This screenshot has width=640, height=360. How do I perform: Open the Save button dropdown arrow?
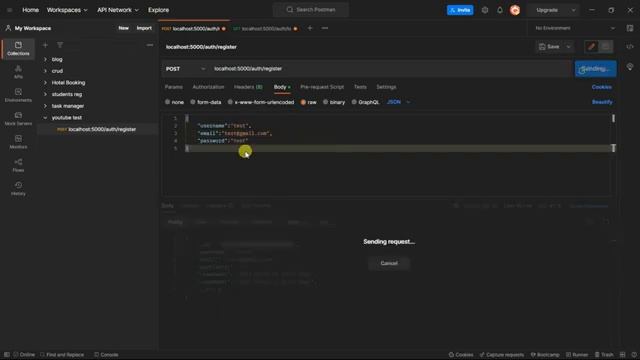tap(568, 47)
